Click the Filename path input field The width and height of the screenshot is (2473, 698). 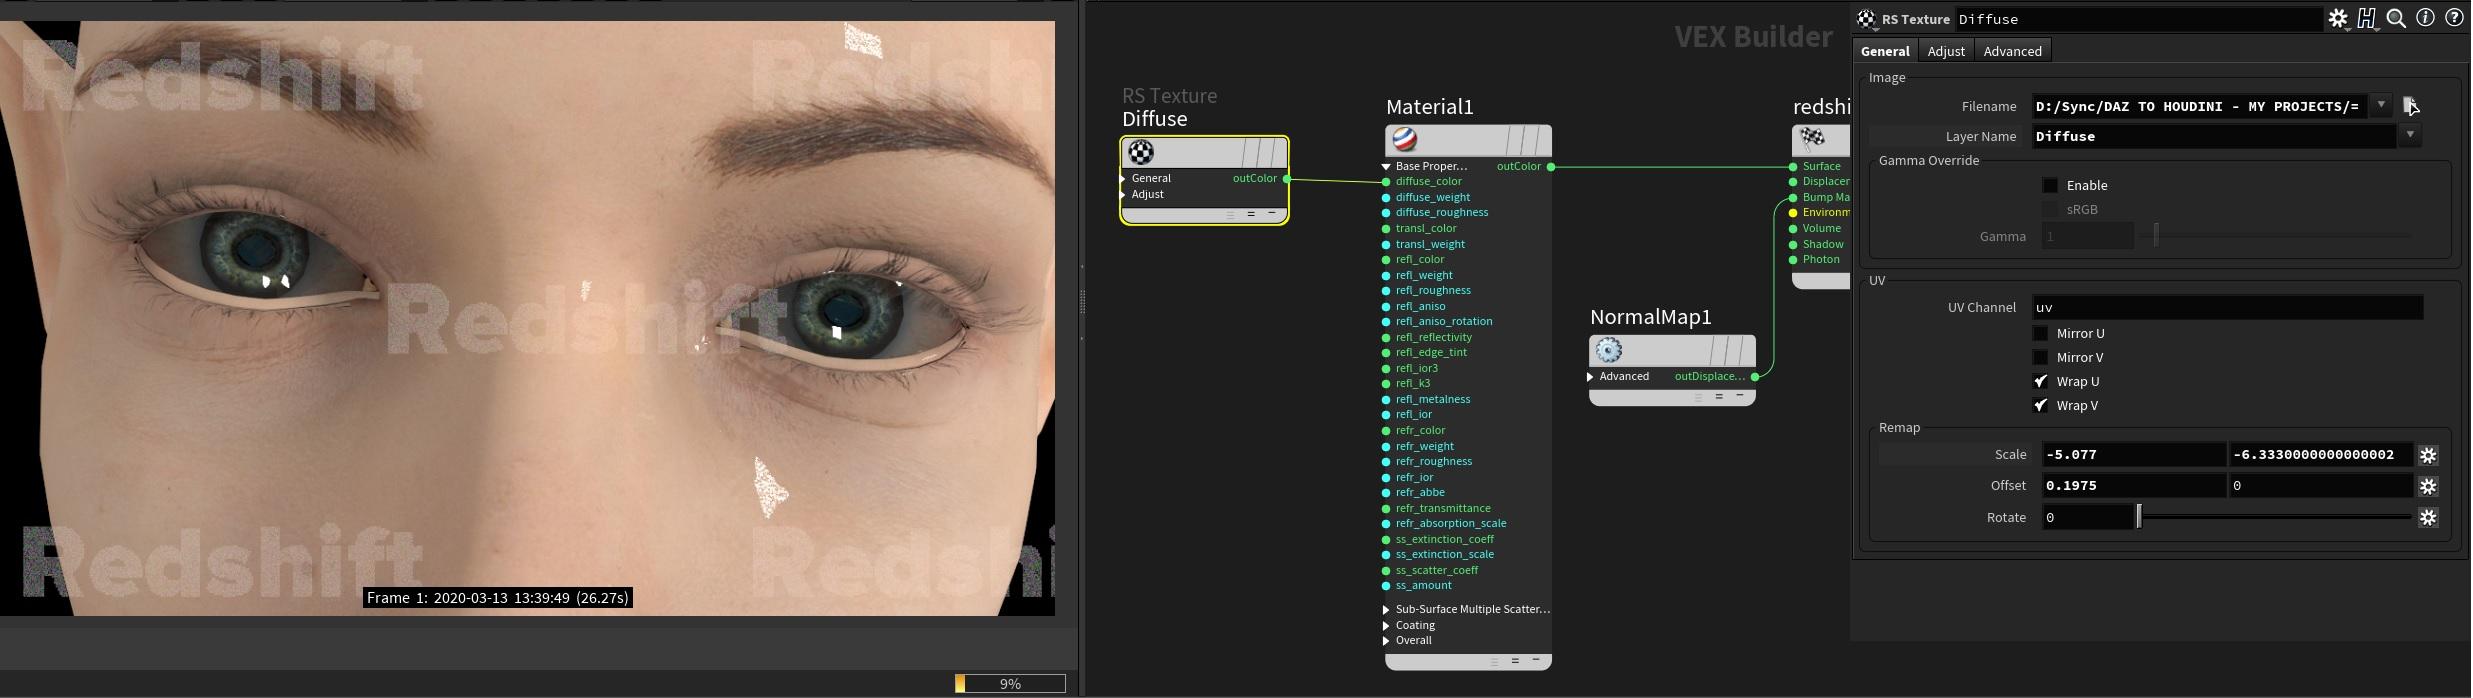click(x=2200, y=106)
